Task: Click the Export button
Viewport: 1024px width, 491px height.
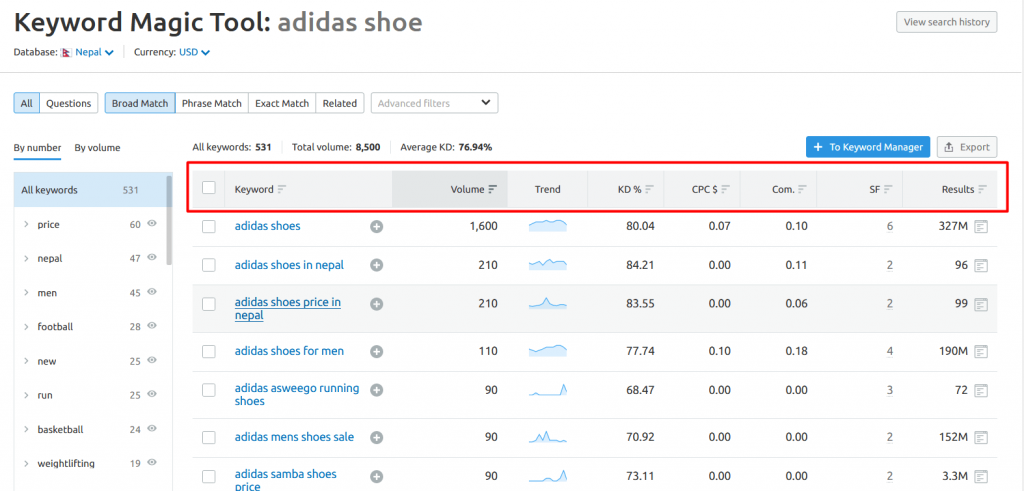Action: (x=967, y=147)
